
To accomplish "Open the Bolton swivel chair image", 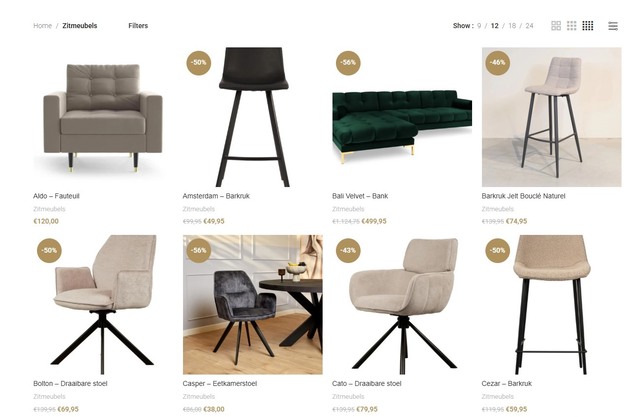I will pyautogui.click(x=103, y=305).
